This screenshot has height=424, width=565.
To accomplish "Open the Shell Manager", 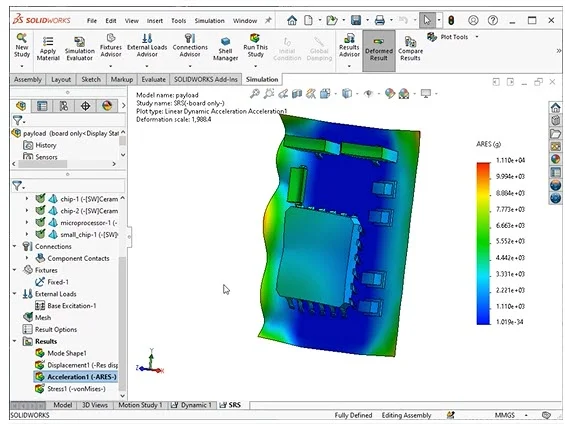I will pos(225,49).
